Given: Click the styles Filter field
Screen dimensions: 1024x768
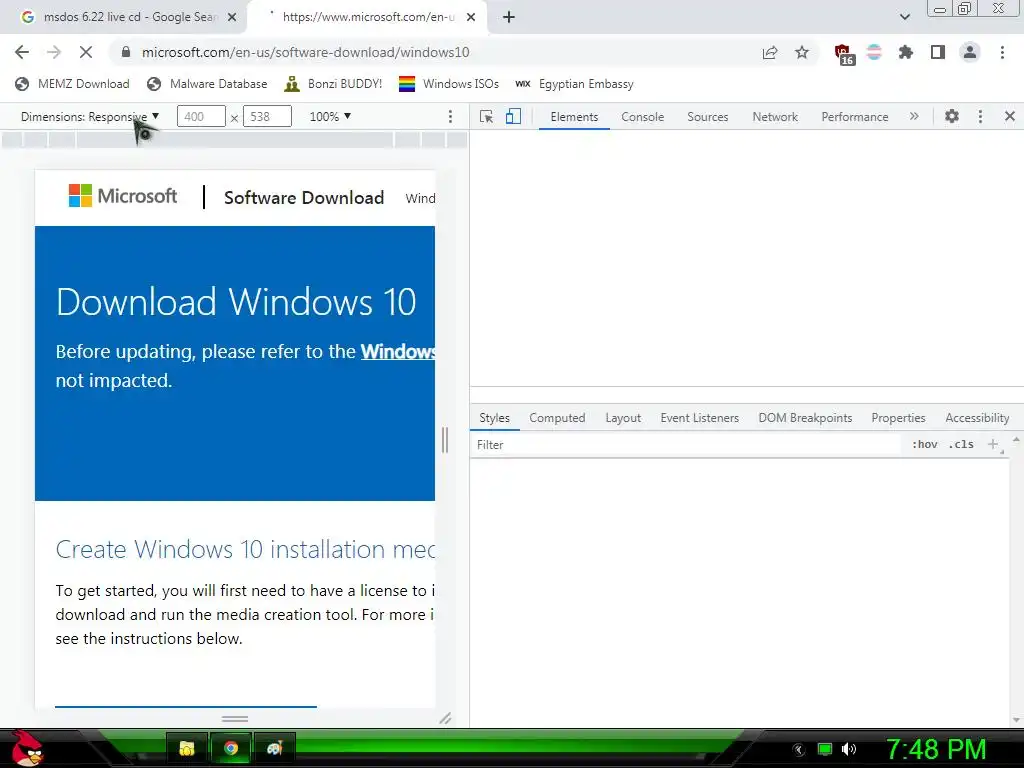Looking at the screenshot, I should 686,445.
